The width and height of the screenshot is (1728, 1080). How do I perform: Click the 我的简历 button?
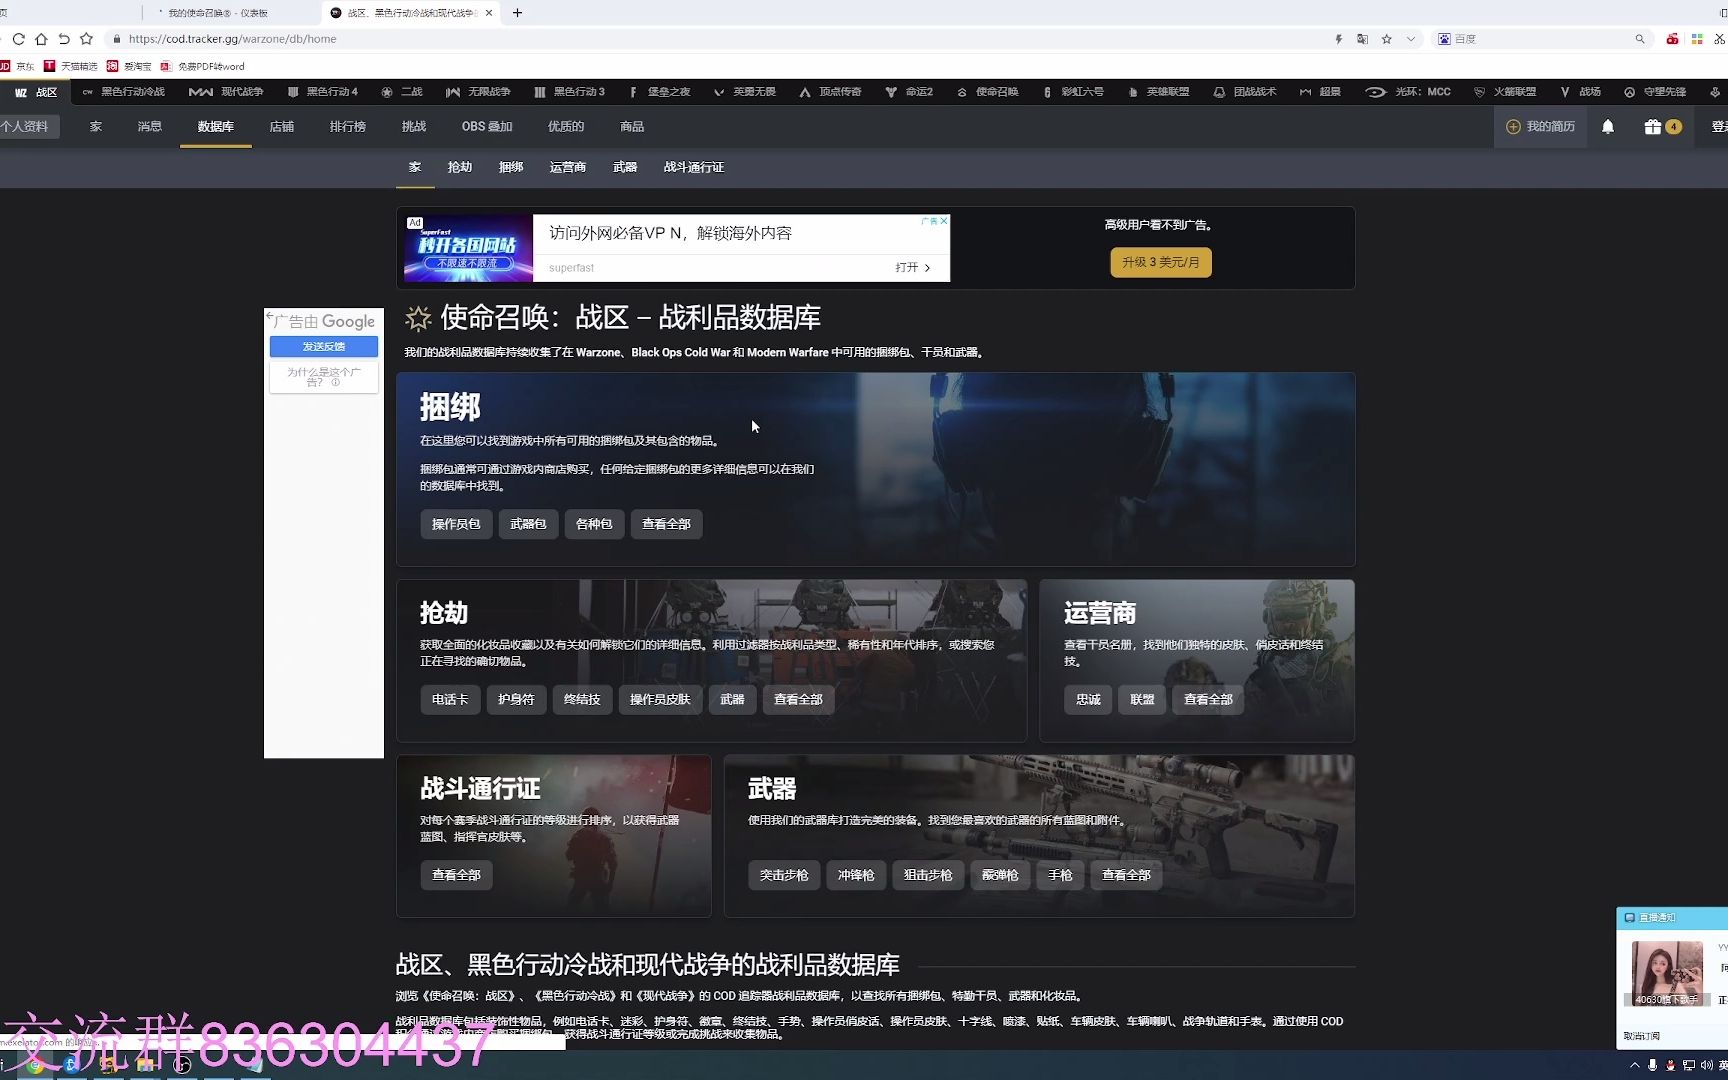tap(1540, 127)
